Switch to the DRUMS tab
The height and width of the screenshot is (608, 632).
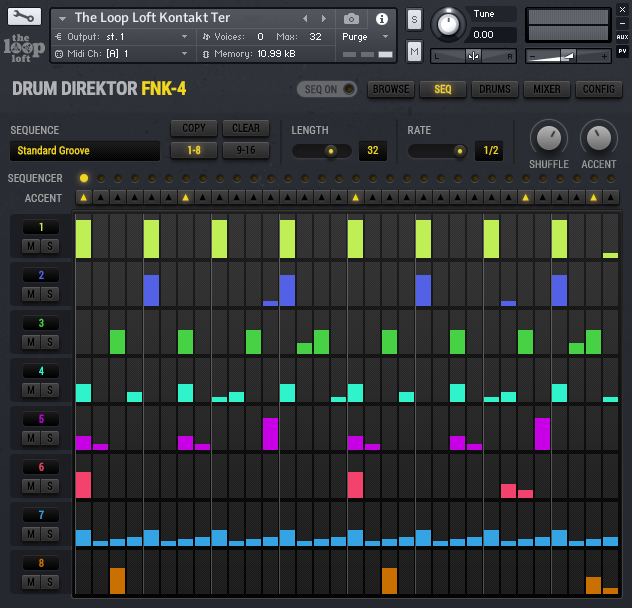point(495,89)
